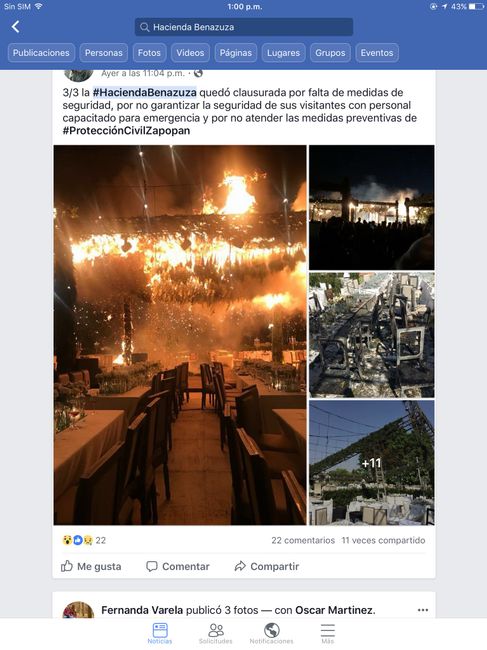Select the Eventos filter tab
487x650 pixels.
(x=377, y=53)
